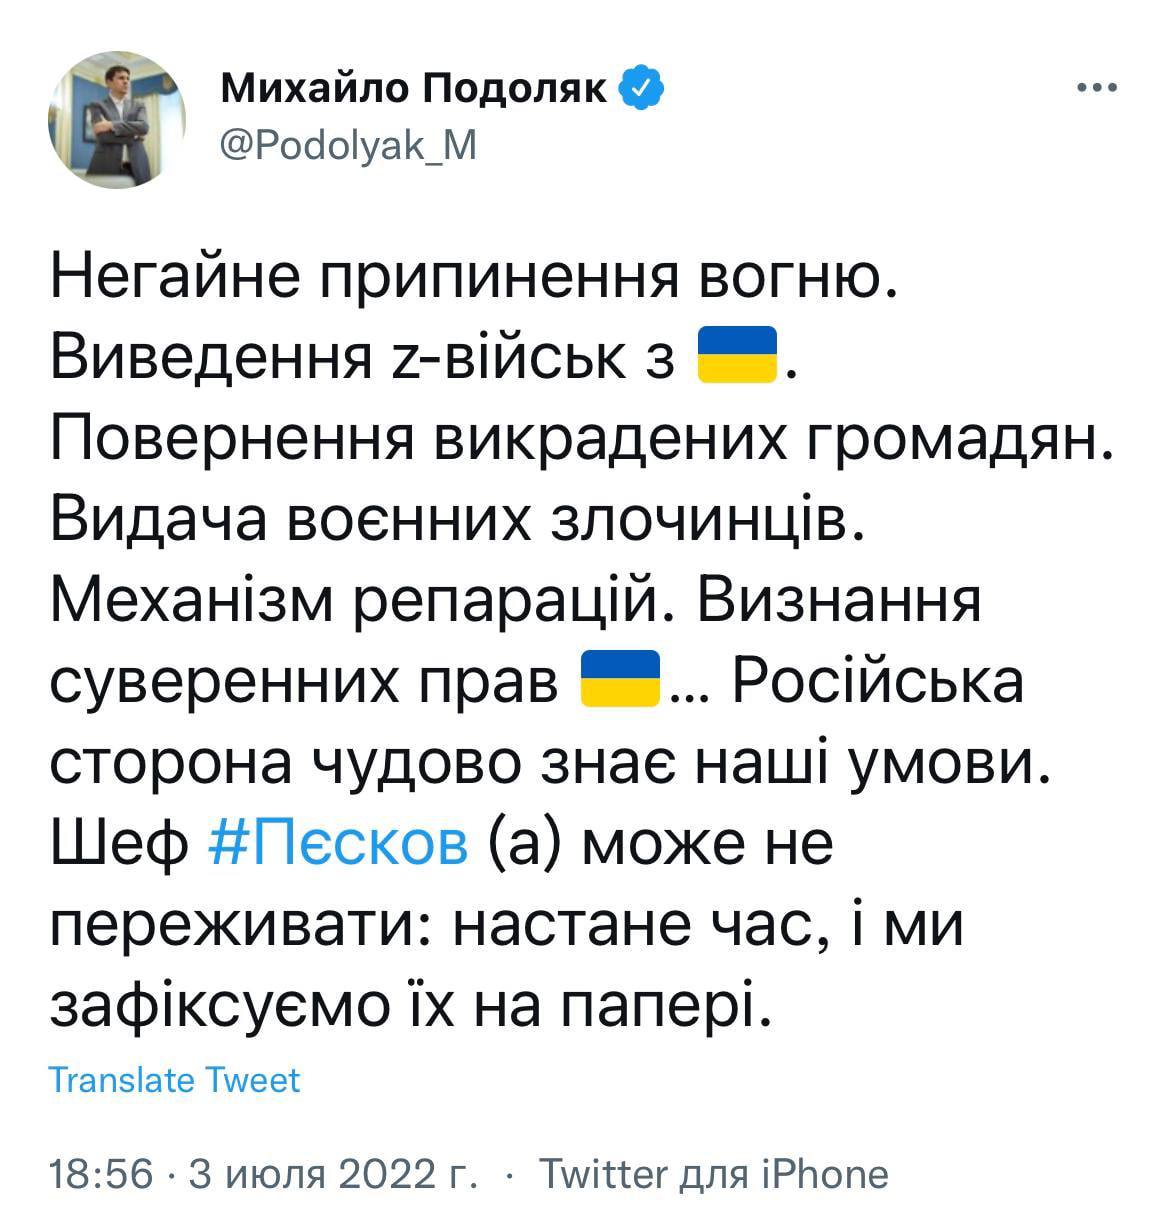The width and height of the screenshot is (1170, 1232).
Task: Open the three-dot more options menu
Action: (1096, 89)
